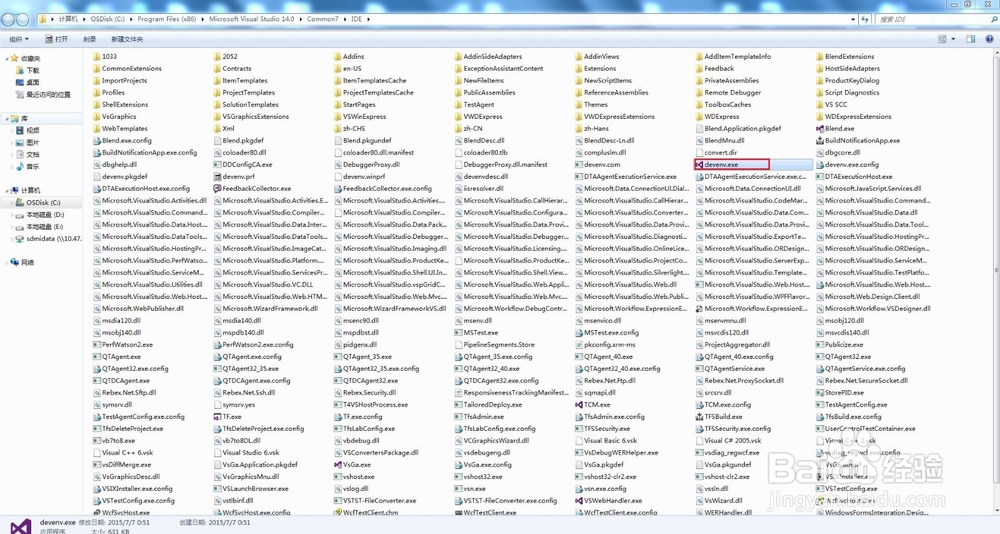This screenshot has height=534, width=1000.
Task: Select the TF.exe file icon
Action: point(217,417)
